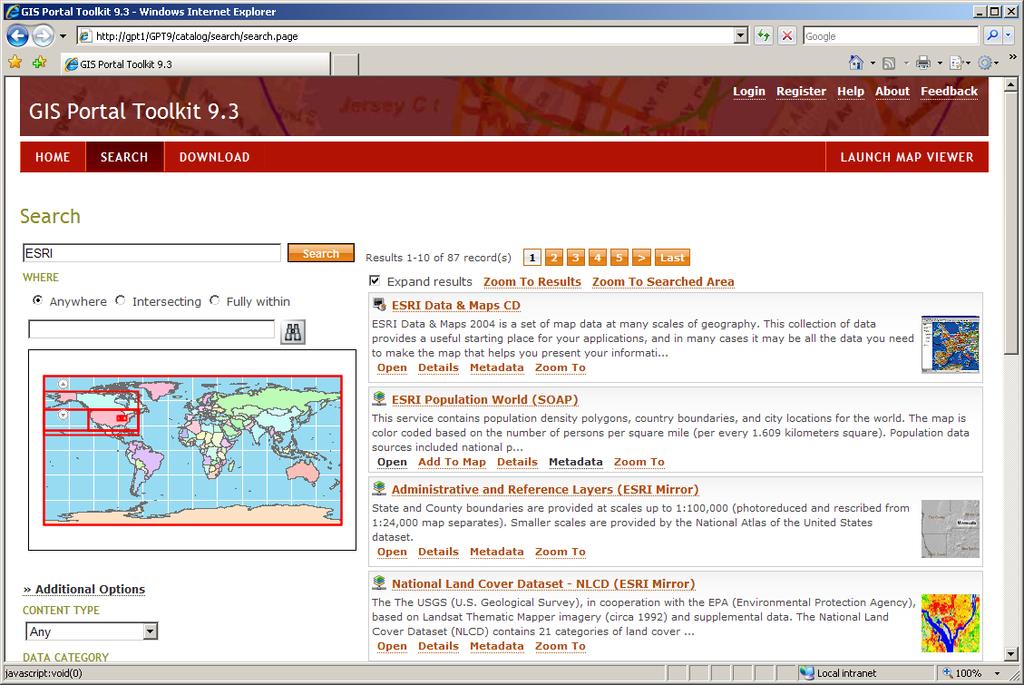Open the Home button dropdown arrow
This screenshot has height=685, width=1024.
tap(872, 63)
